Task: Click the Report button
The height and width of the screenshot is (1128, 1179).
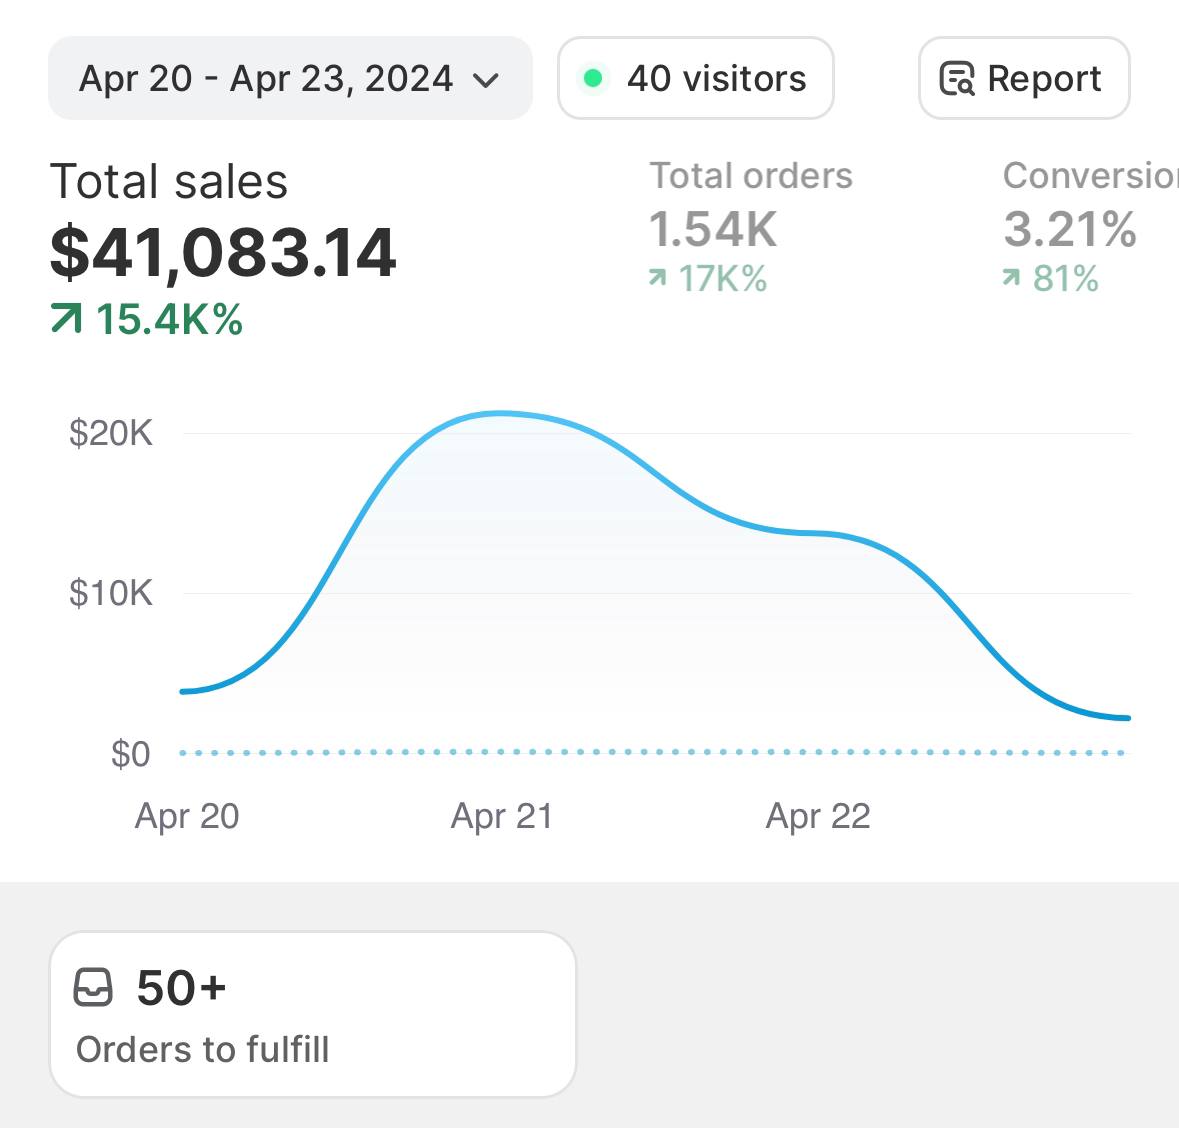Action: [x=1023, y=79]
